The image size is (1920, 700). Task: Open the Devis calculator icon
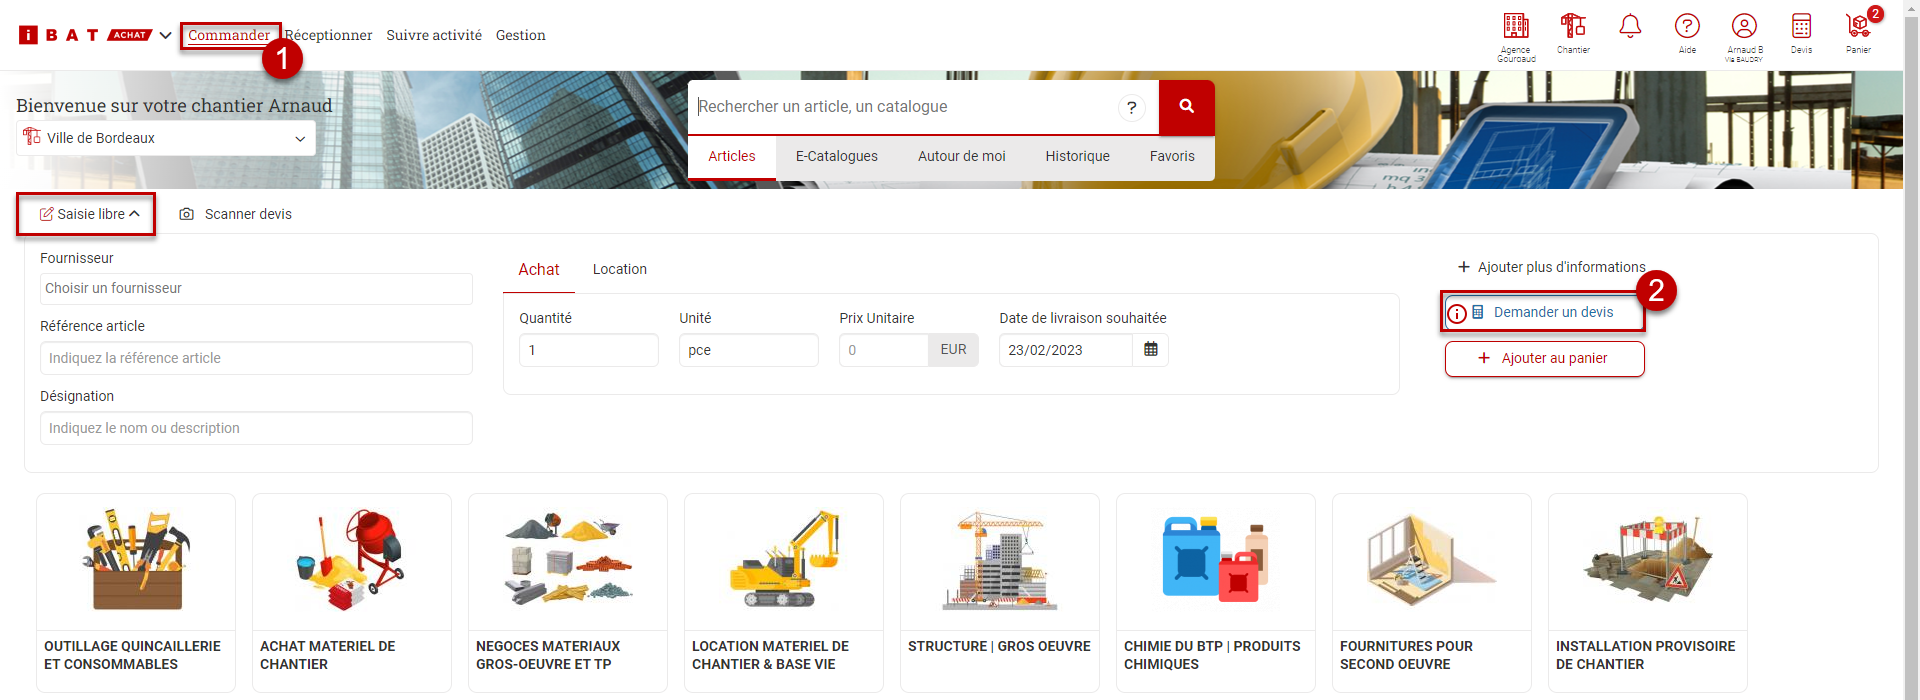click(1801, 27)
